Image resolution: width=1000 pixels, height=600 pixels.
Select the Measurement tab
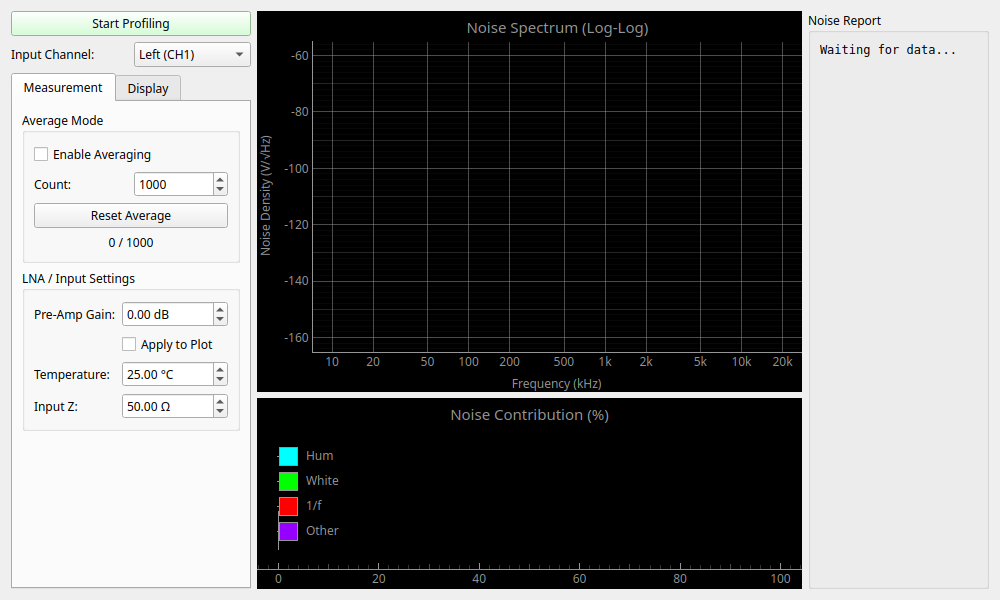click(62, 88)
